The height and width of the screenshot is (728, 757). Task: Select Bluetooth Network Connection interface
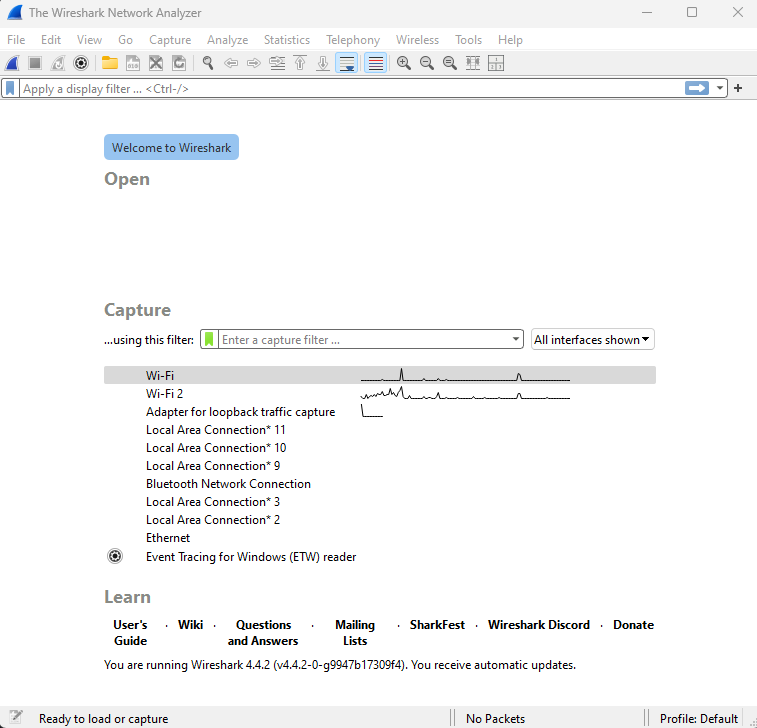pyautogui.click(x=228, y=484)
